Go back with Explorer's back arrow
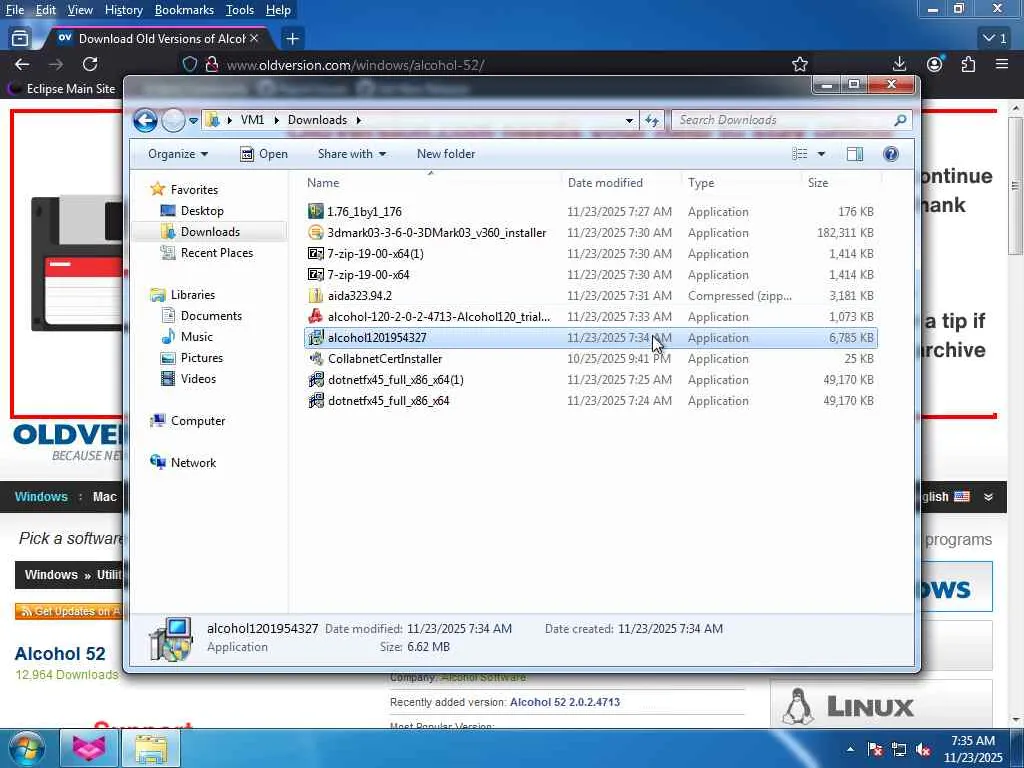Screen dimensions: 1024x768 point(145,120)
